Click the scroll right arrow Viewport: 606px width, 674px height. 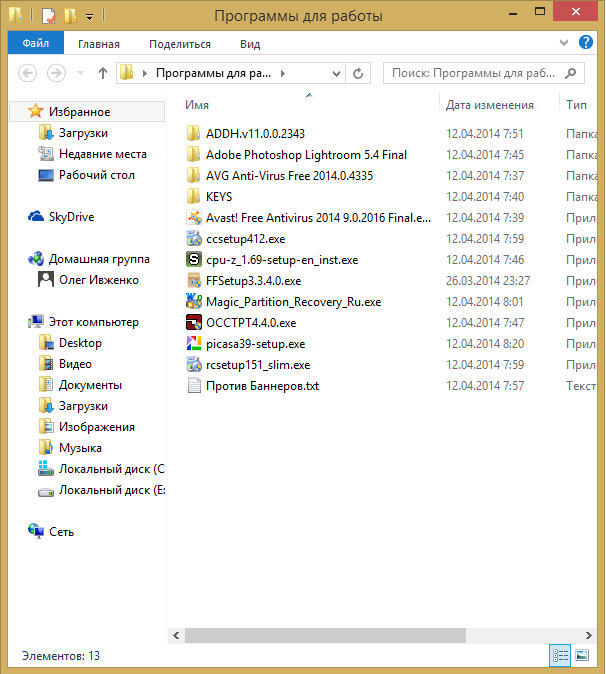588,635
